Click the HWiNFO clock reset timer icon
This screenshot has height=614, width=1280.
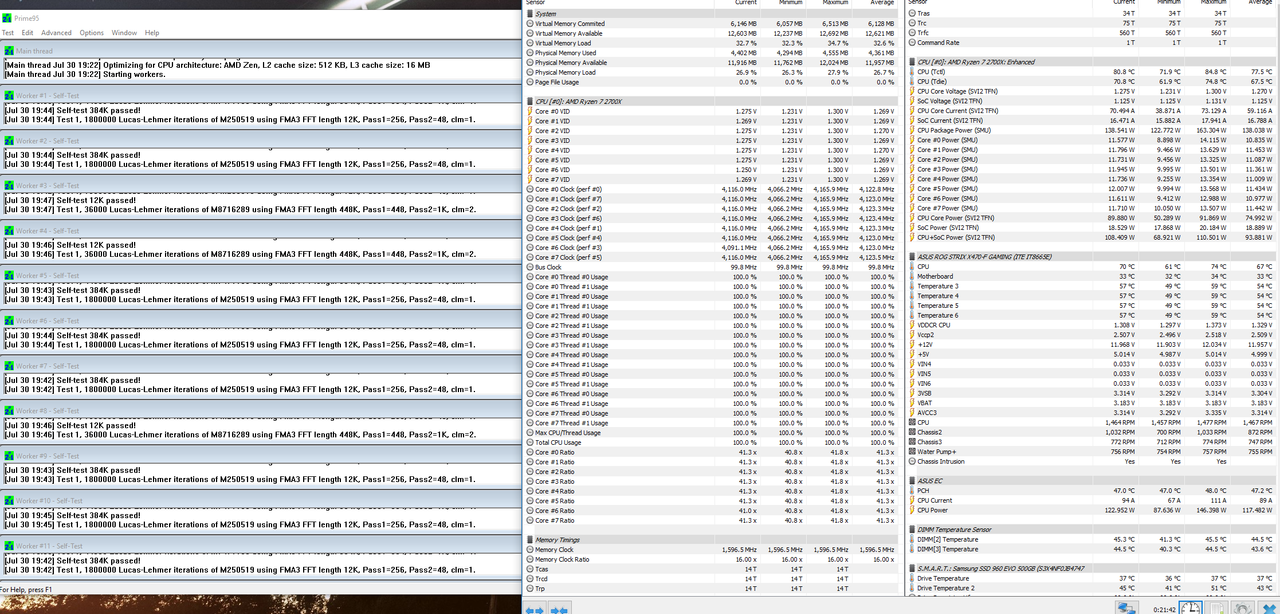click(1190, 606)
